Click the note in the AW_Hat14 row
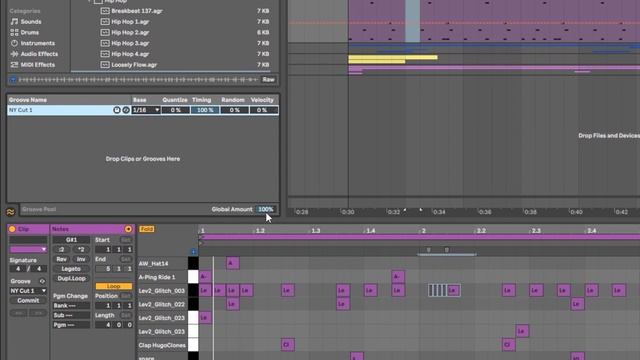The image size is (640, 360). 233,263
